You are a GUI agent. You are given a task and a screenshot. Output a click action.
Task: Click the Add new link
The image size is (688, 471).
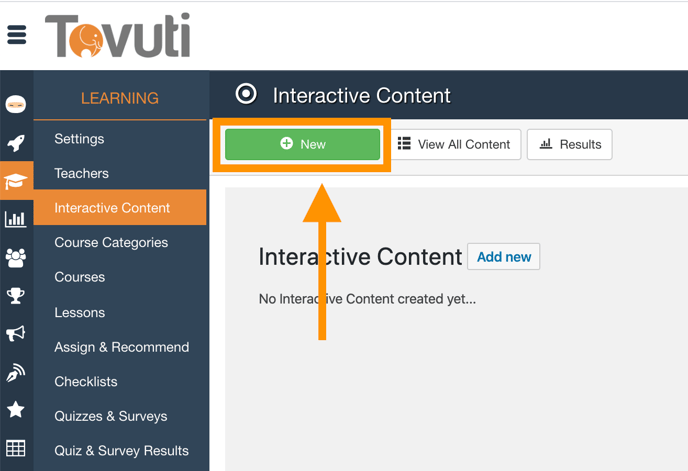coord(504,256)
